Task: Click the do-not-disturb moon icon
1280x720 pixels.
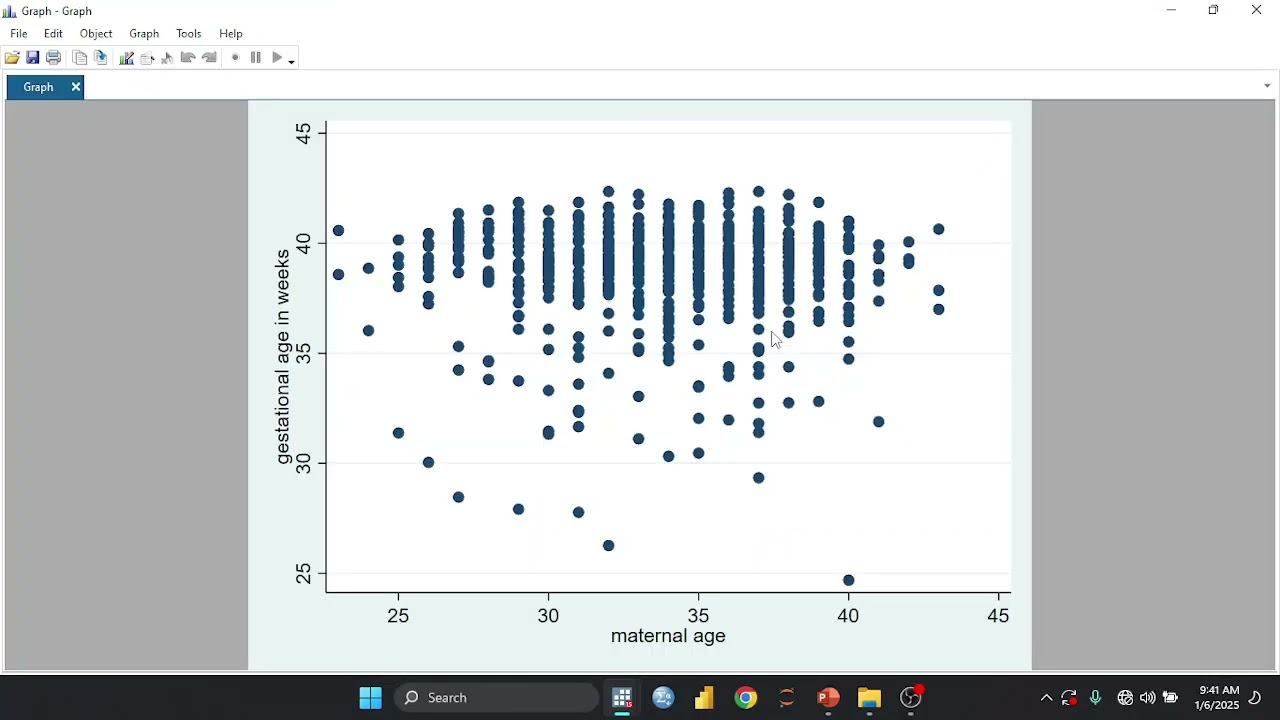Action: pyautogui.click(x=1256, y=698)
